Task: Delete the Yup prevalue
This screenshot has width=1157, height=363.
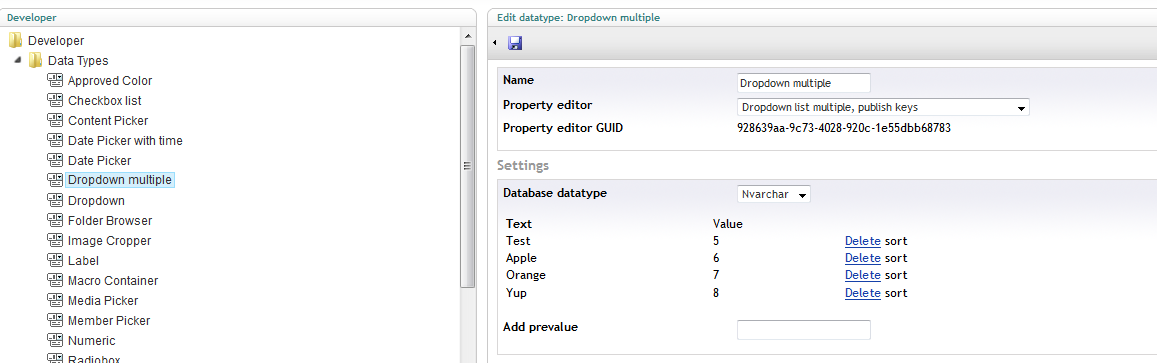Action: coord(863,293)
